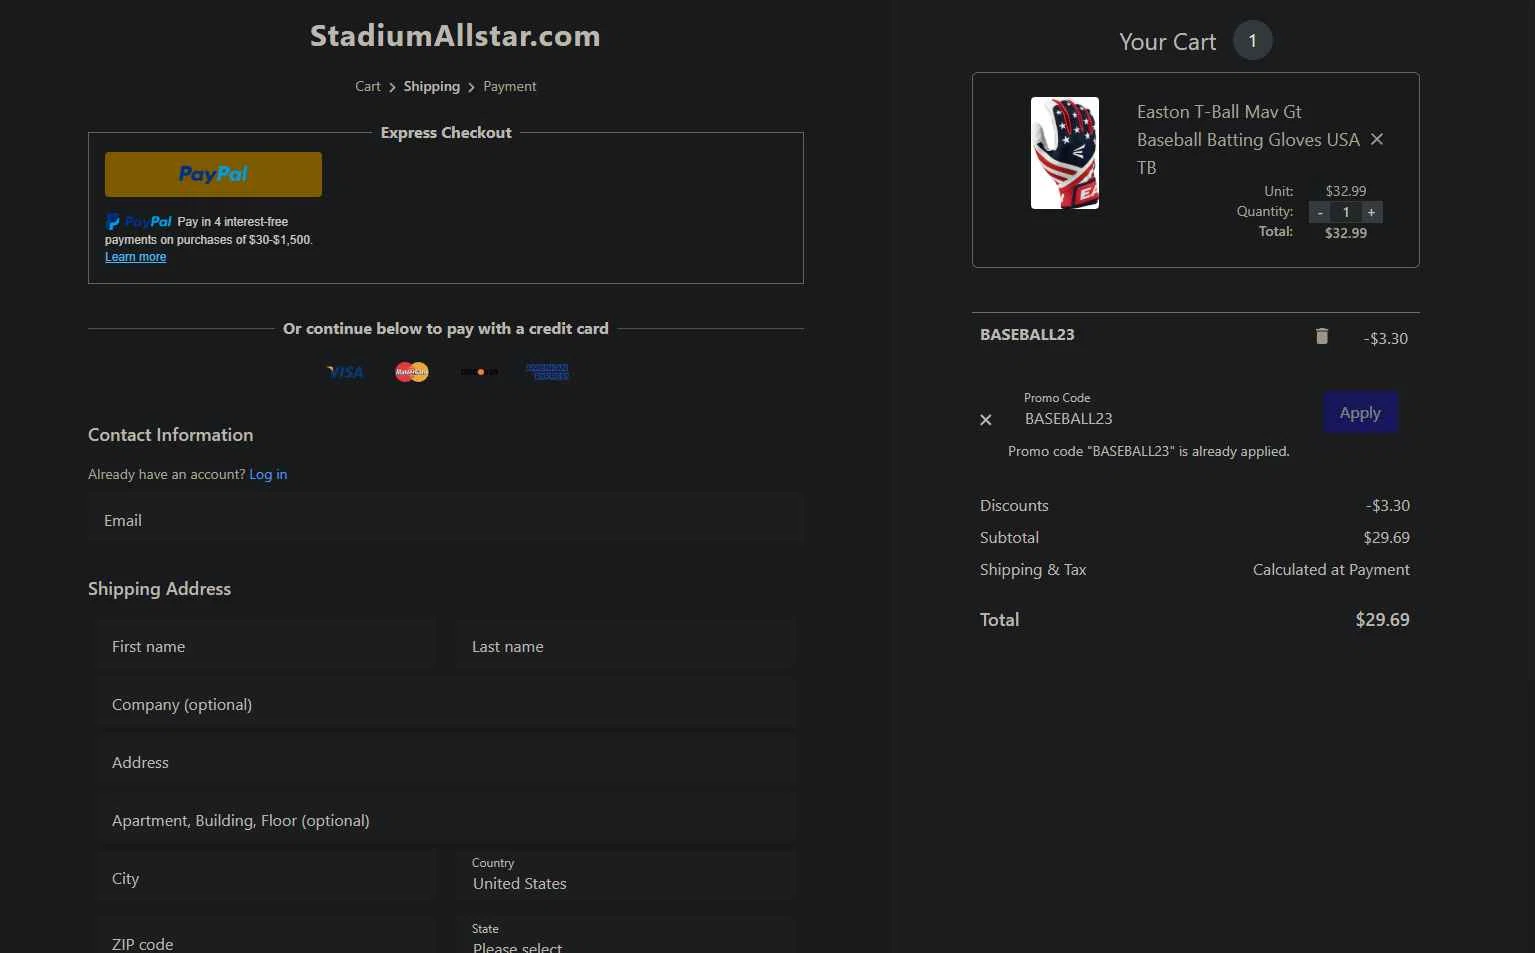Screen dimensions: 1535x953
Task: Click the chevron between Cart and Shipping
Action: pyautogui.click(x=392, y=87)
